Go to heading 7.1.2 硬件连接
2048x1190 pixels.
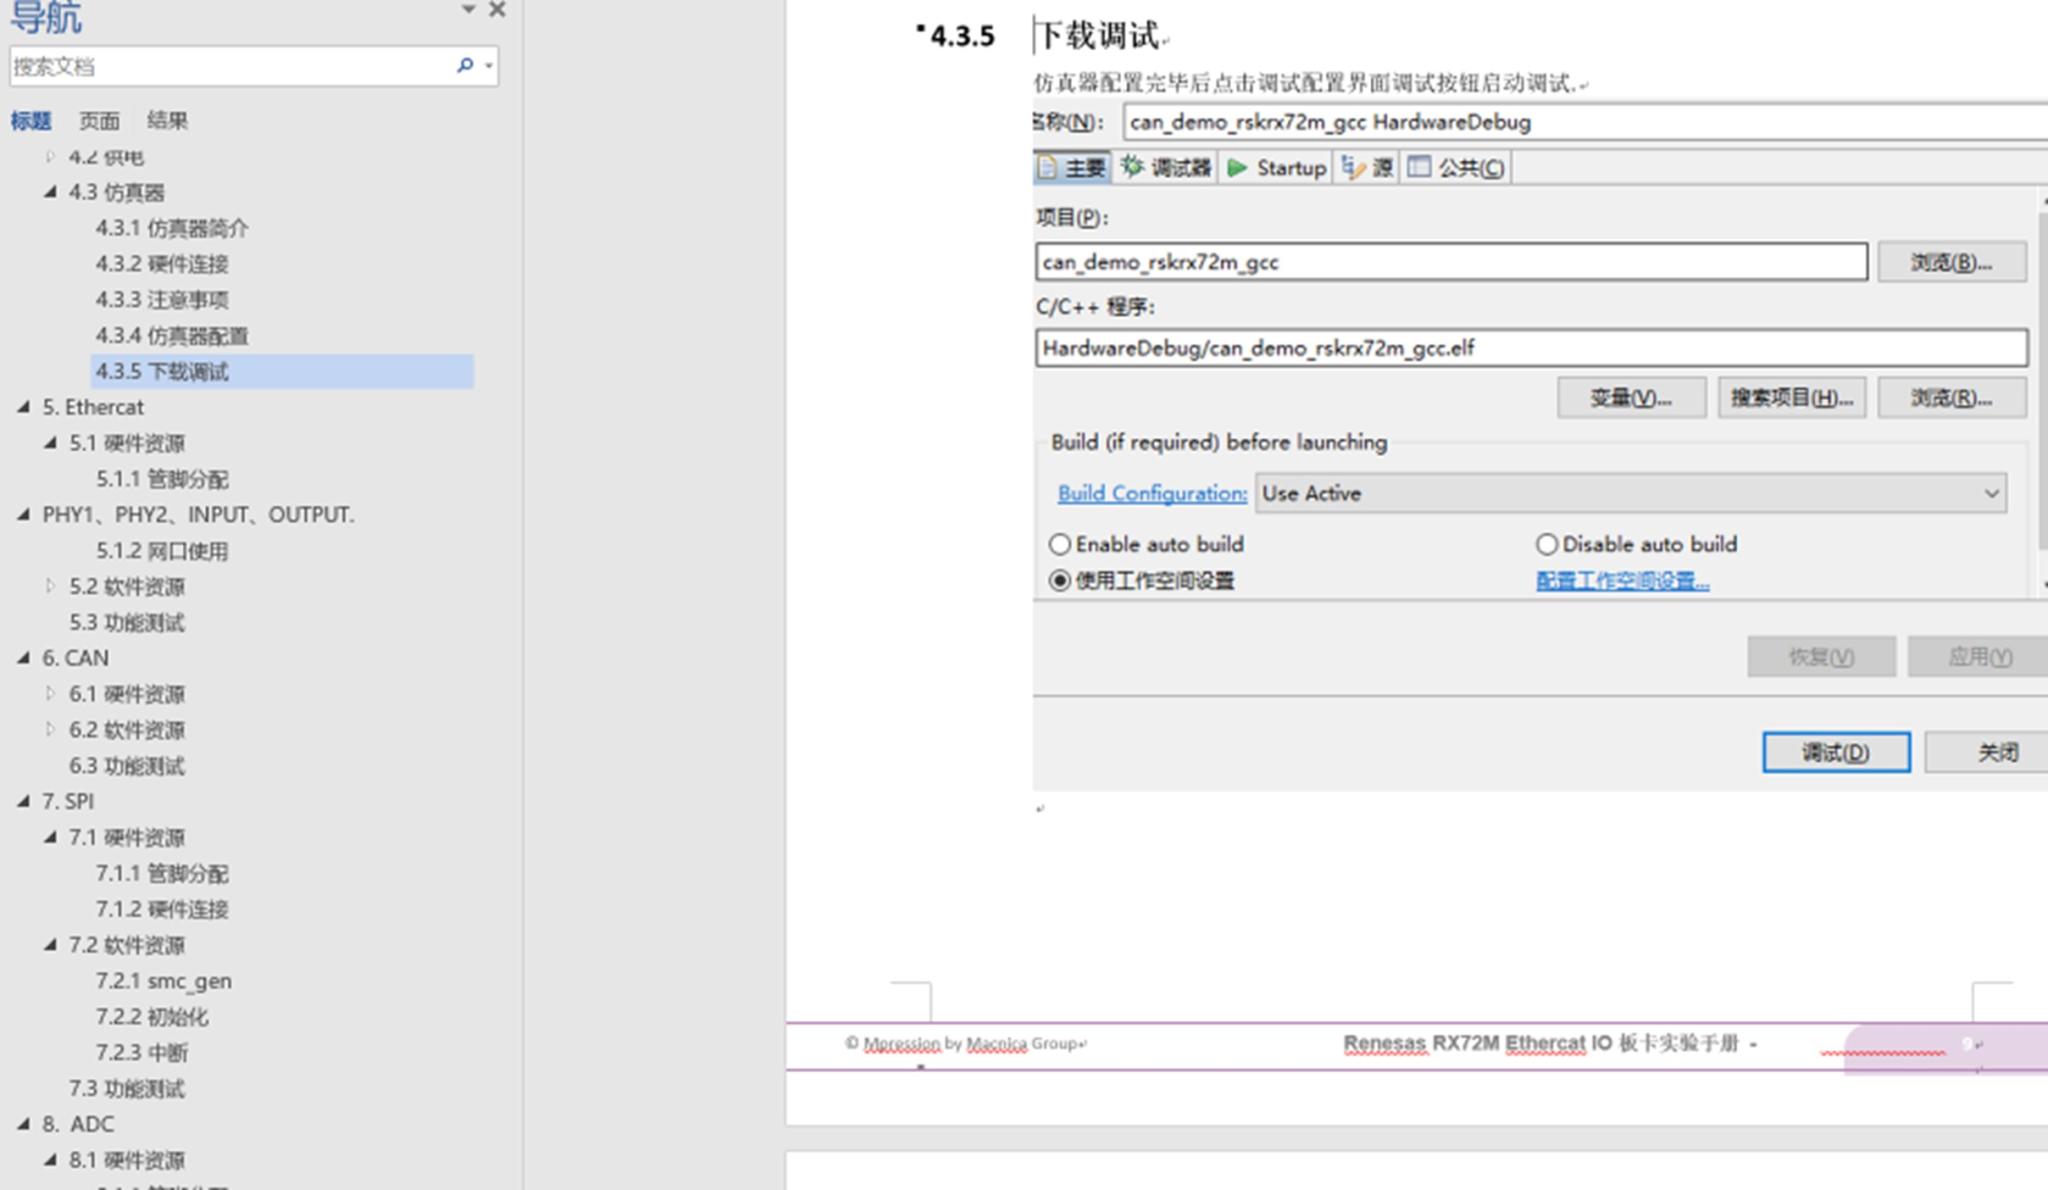pyautogui.click(x=162, y=909)
